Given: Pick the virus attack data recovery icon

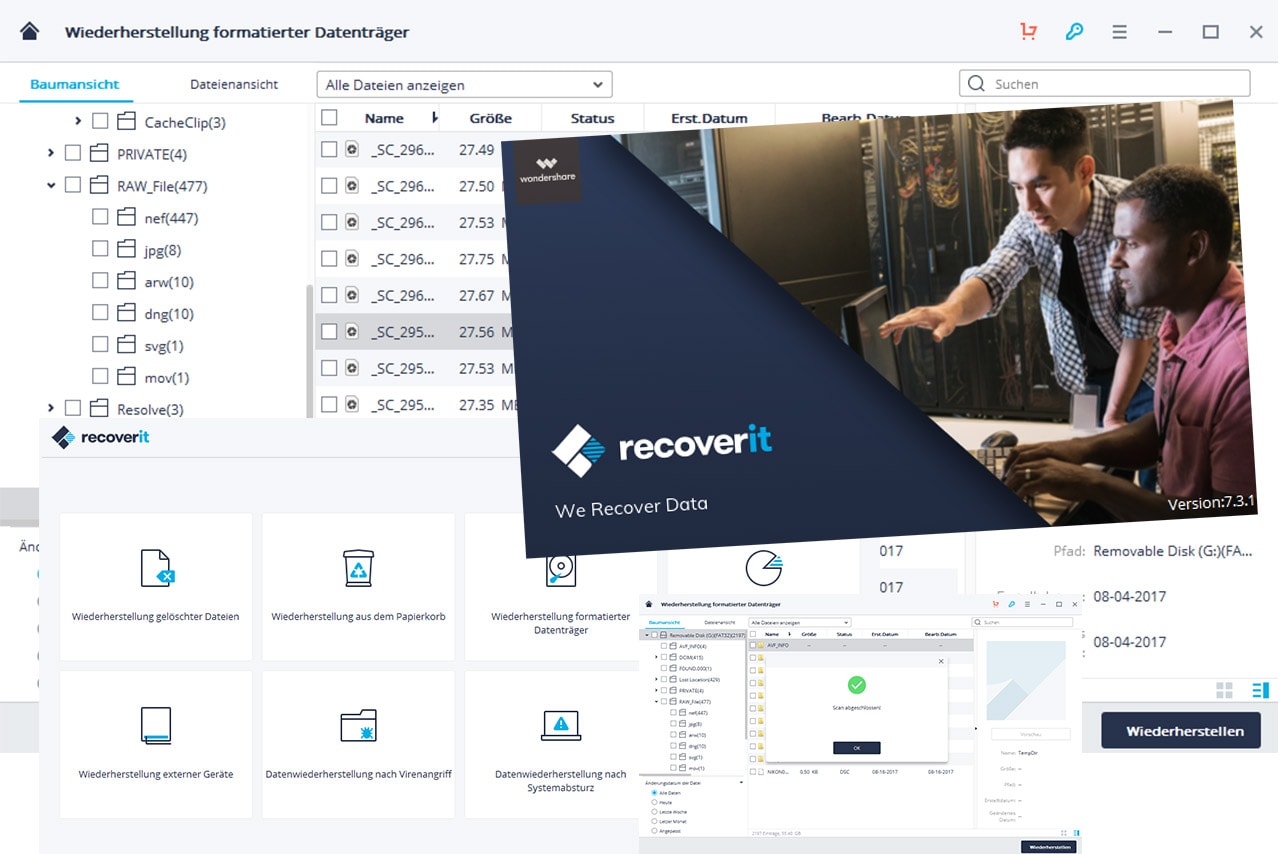Looking at the screenshot, I should pyautogui.click(x=358, y=725).
